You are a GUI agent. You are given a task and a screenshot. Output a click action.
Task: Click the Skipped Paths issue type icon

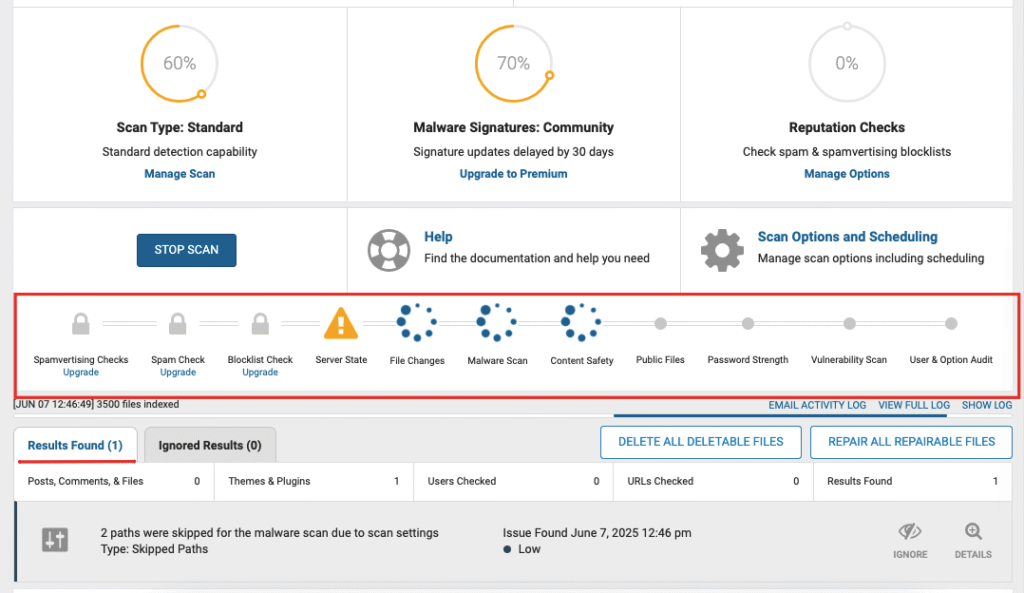(x=55, y=540)
